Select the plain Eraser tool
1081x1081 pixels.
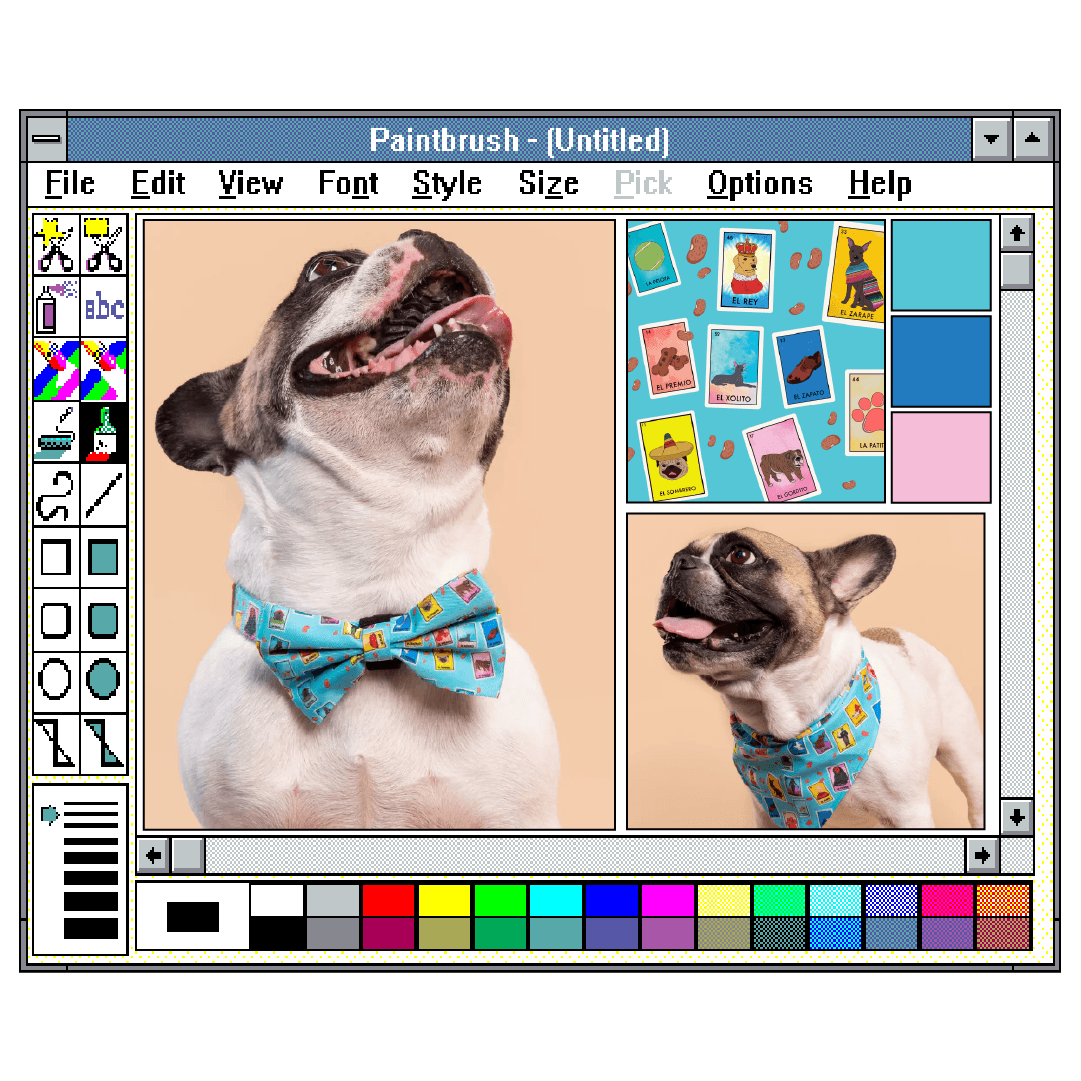point(103,370)
